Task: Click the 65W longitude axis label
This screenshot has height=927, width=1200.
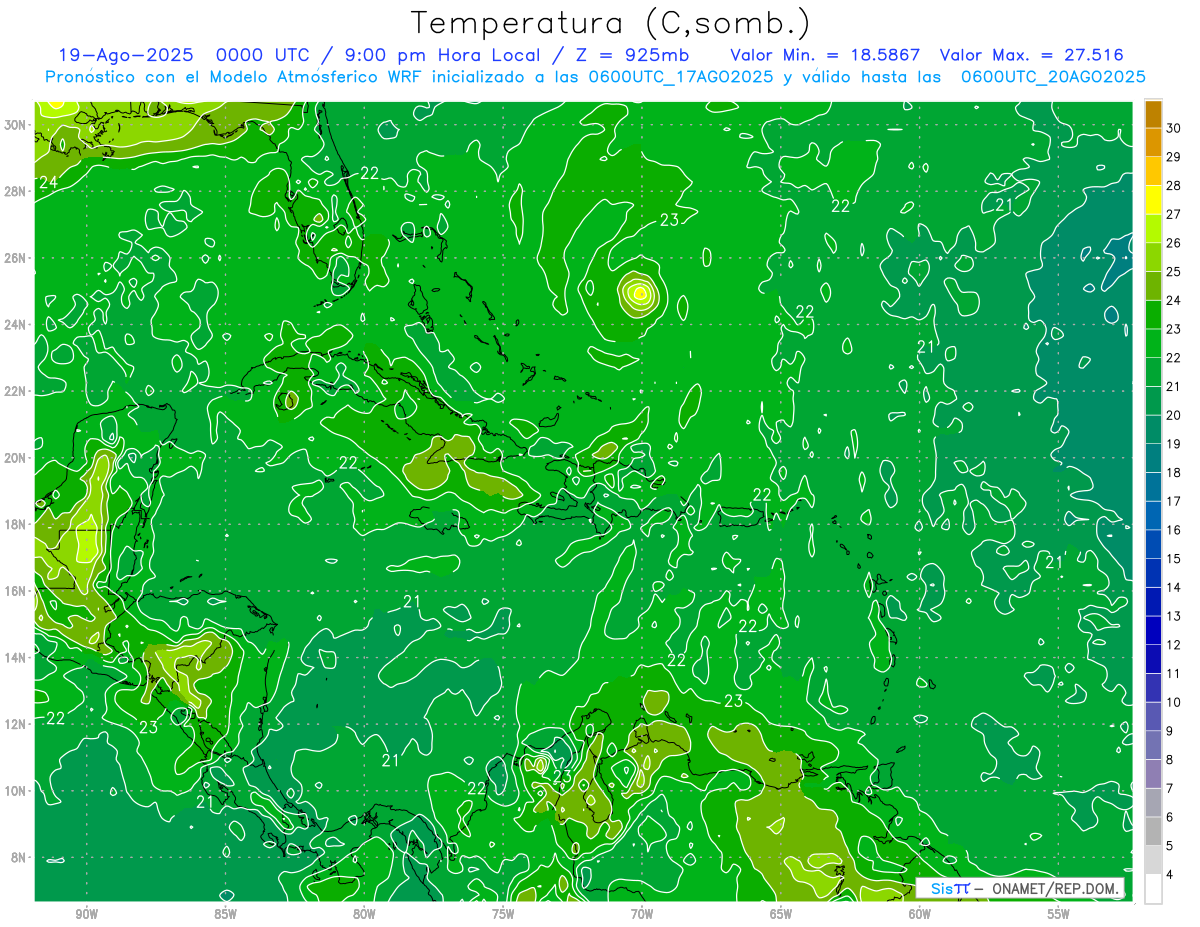Action: [x=781, y=914]
